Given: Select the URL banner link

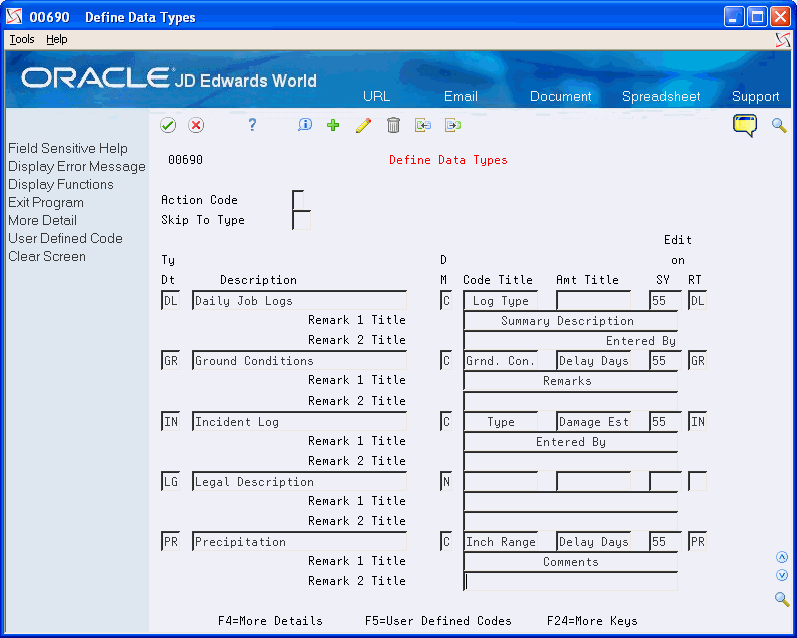Looking at the screenshot, I should coord(376,96).
